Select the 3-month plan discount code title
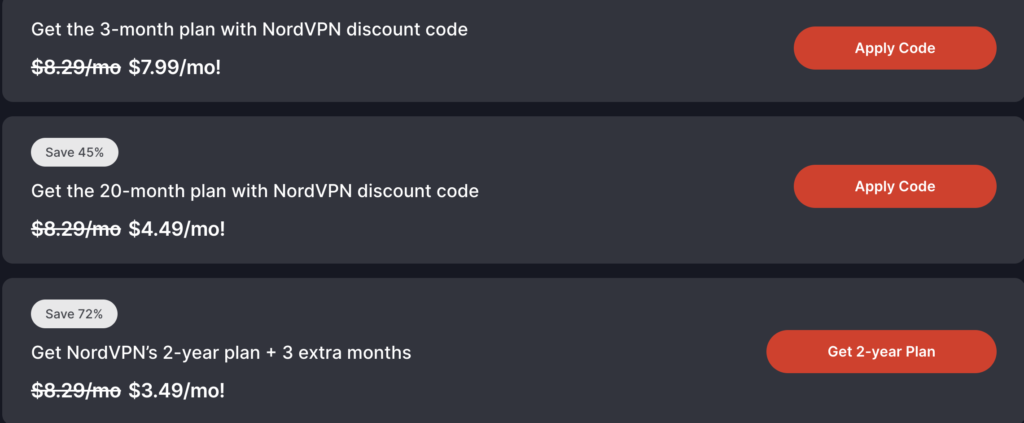The image size is (1024, 423). (x=249, y=29)
